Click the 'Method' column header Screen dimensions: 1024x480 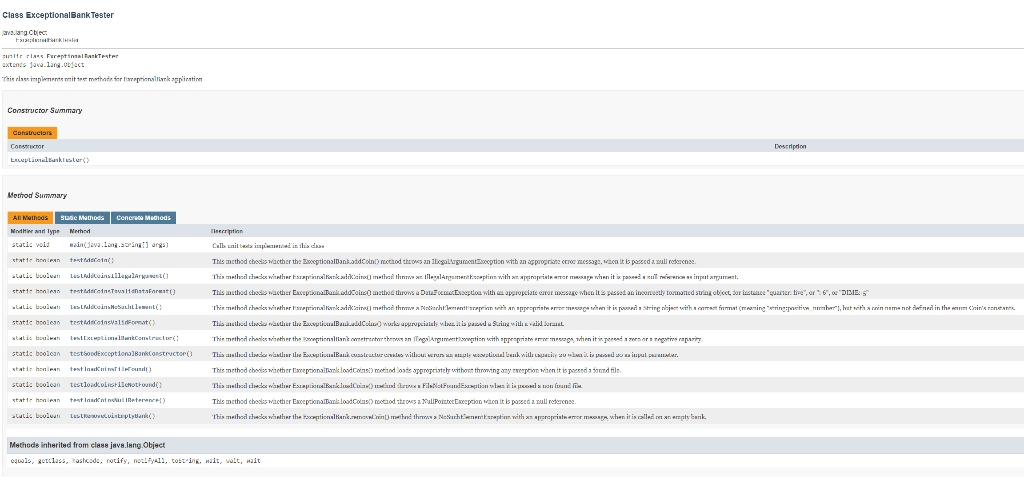click(80, 231)
